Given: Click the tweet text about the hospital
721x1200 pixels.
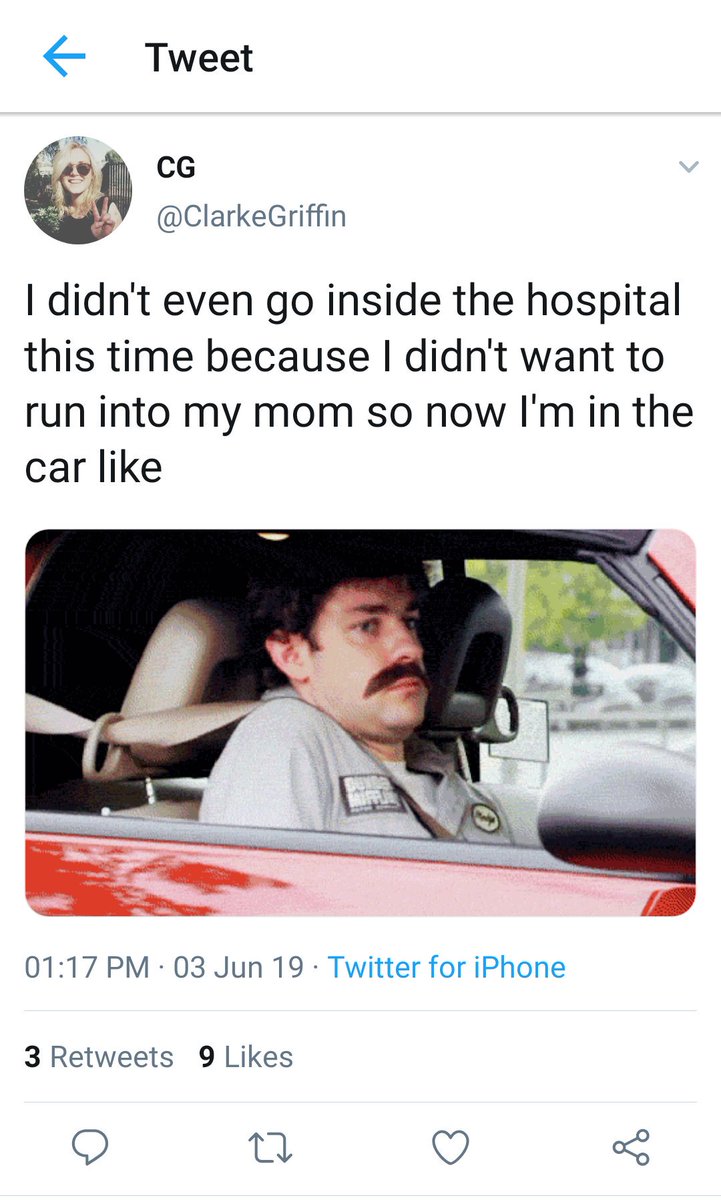Looking at the screenshot, I should [x=359, y=383].
